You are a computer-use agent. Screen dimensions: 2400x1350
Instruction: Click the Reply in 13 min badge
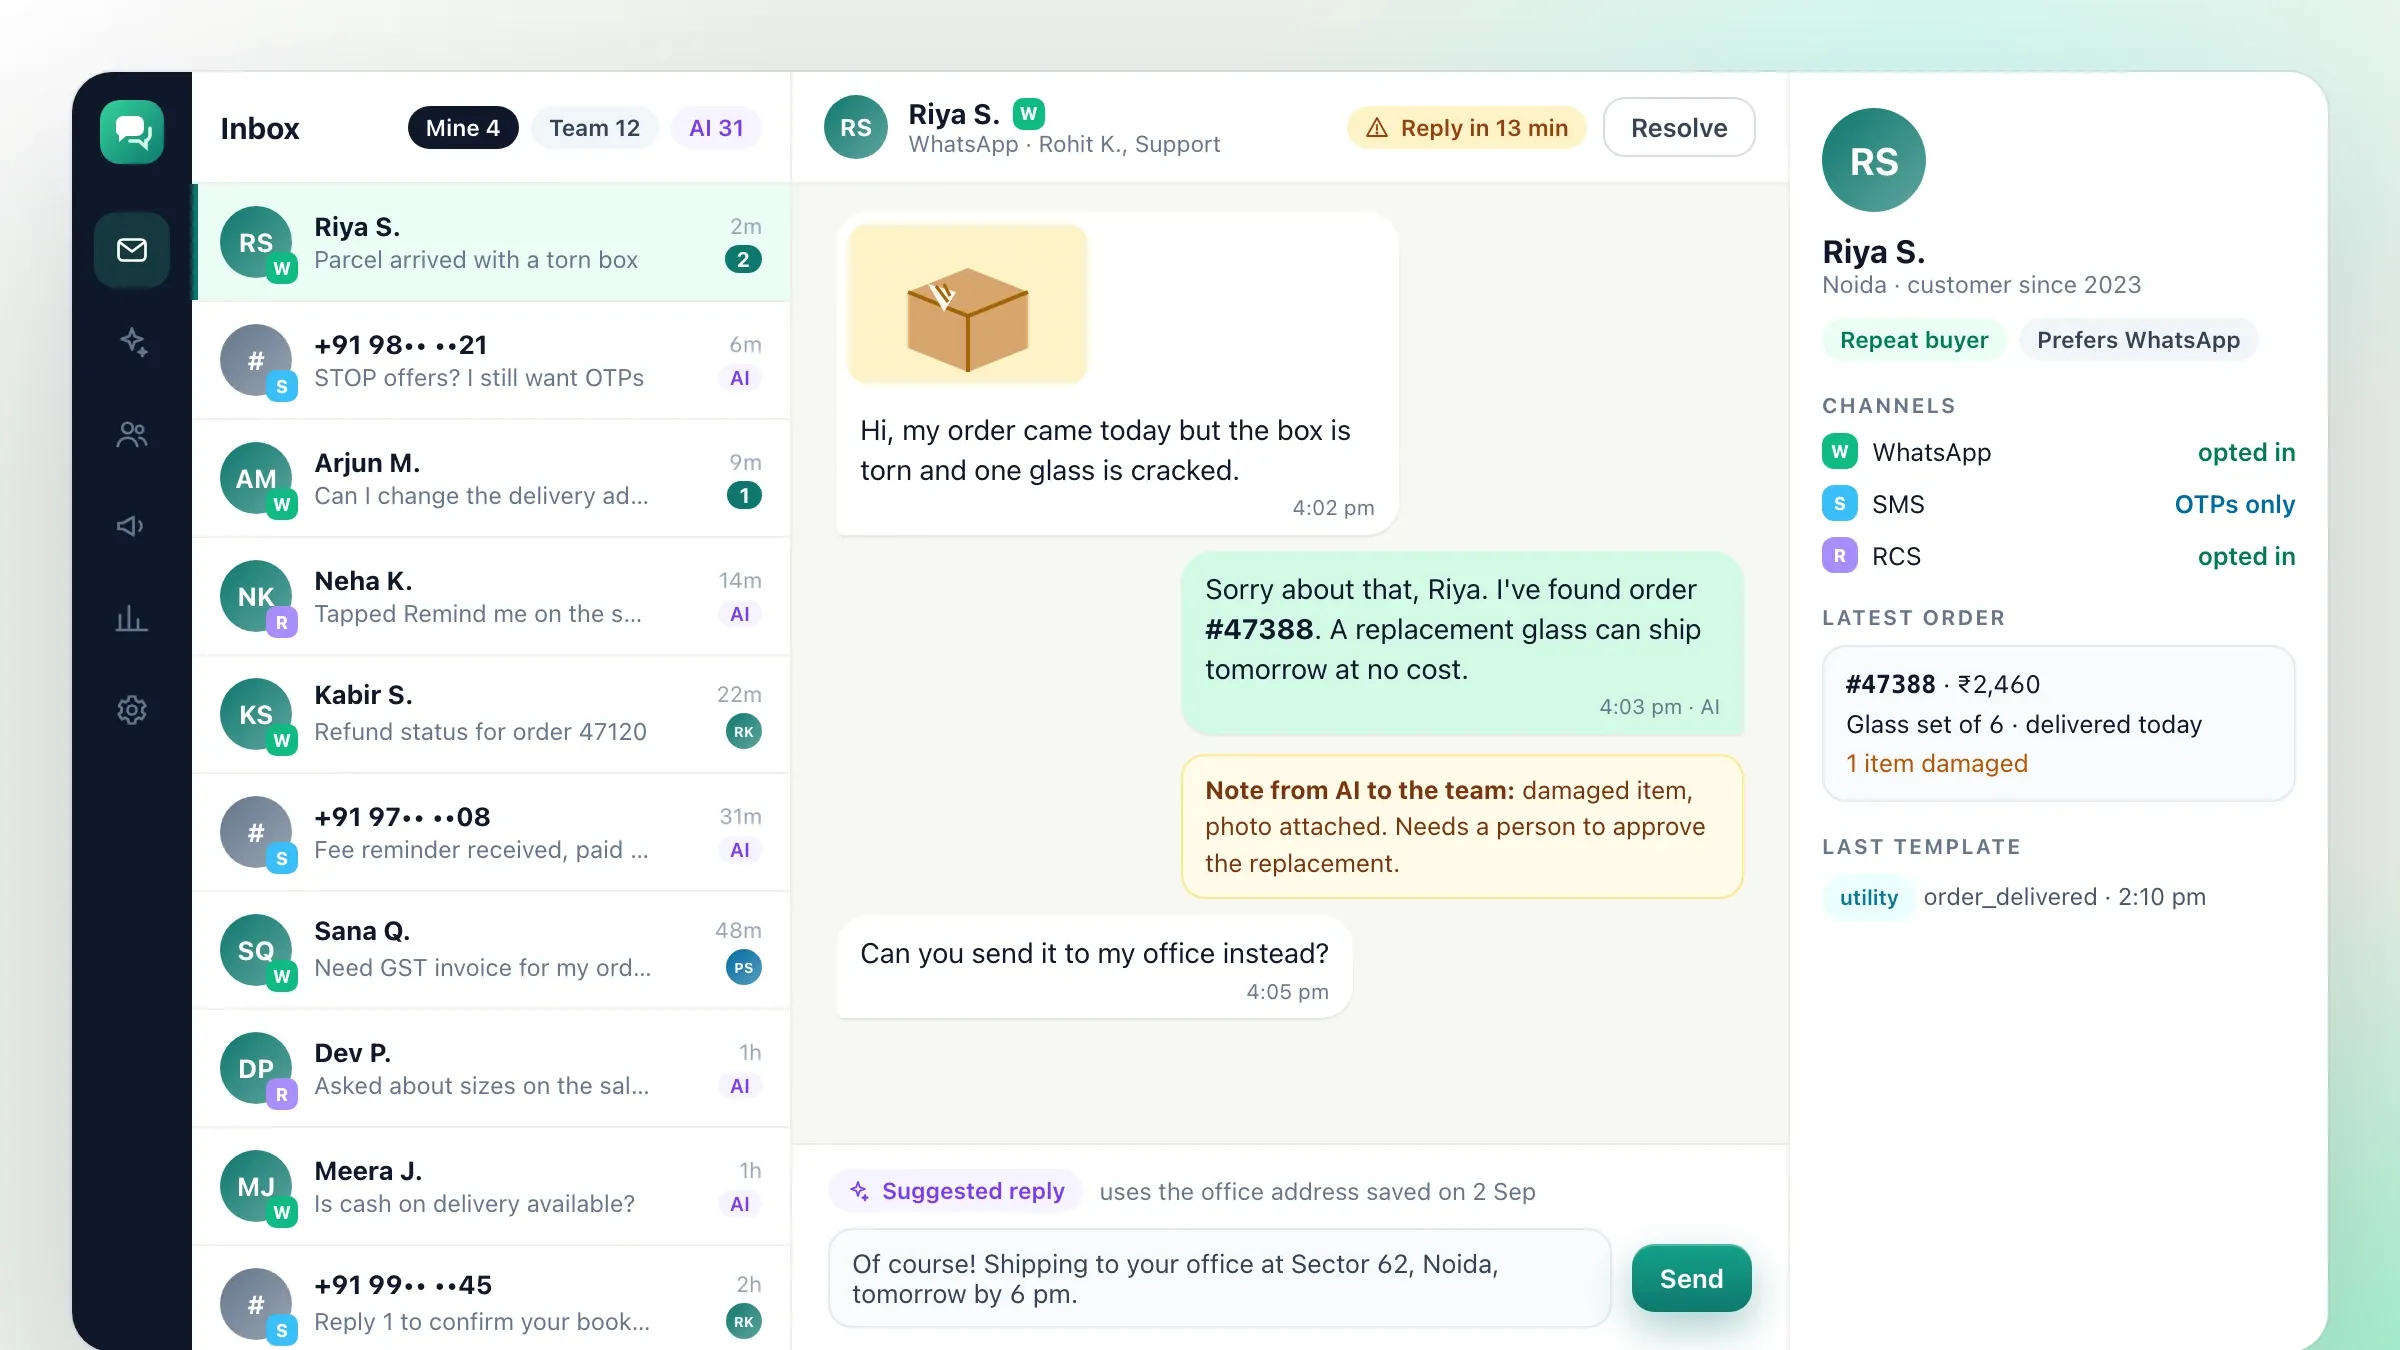(x=1467, y=128)
